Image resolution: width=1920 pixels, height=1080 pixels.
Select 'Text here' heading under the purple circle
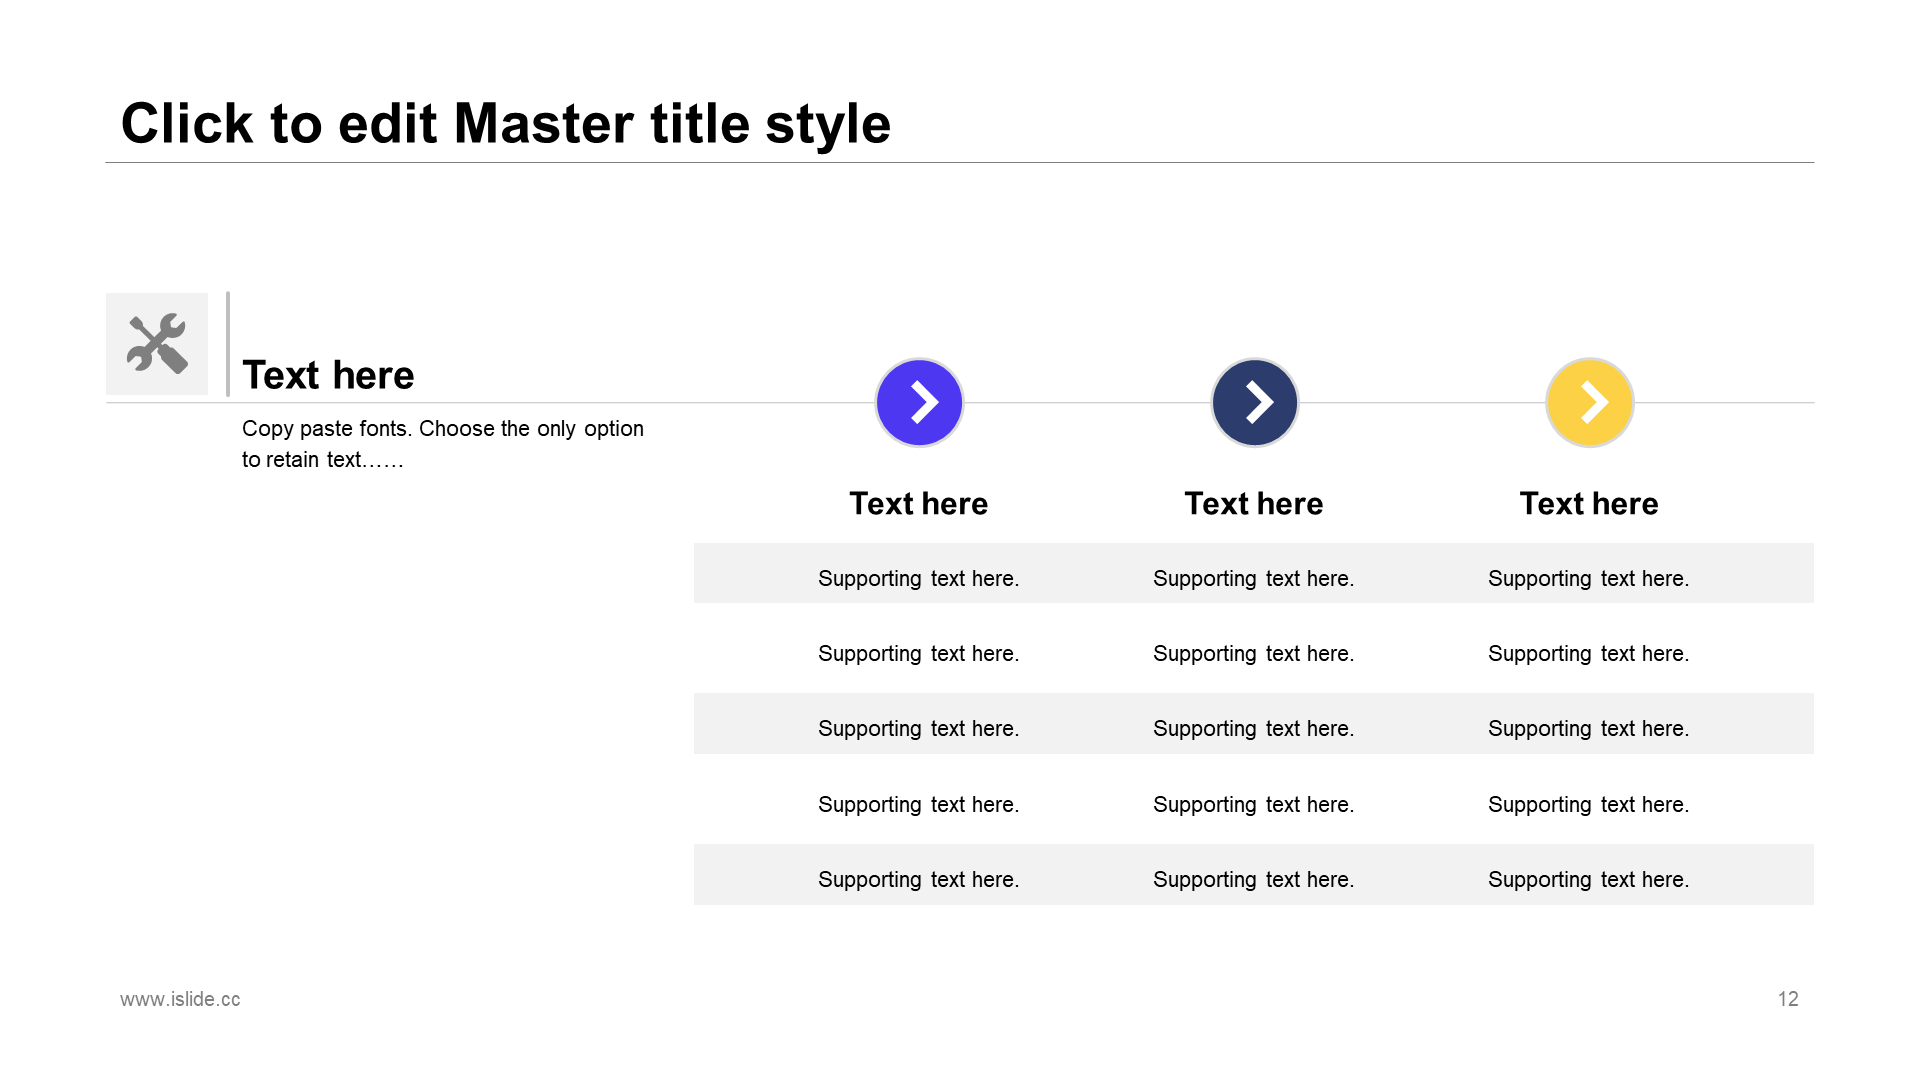pyautogui.click(x=919, y=504)
